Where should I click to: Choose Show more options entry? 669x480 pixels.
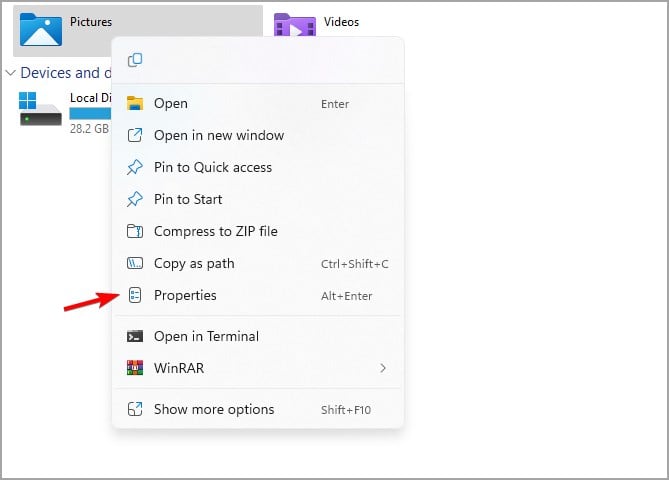point(214,409)
